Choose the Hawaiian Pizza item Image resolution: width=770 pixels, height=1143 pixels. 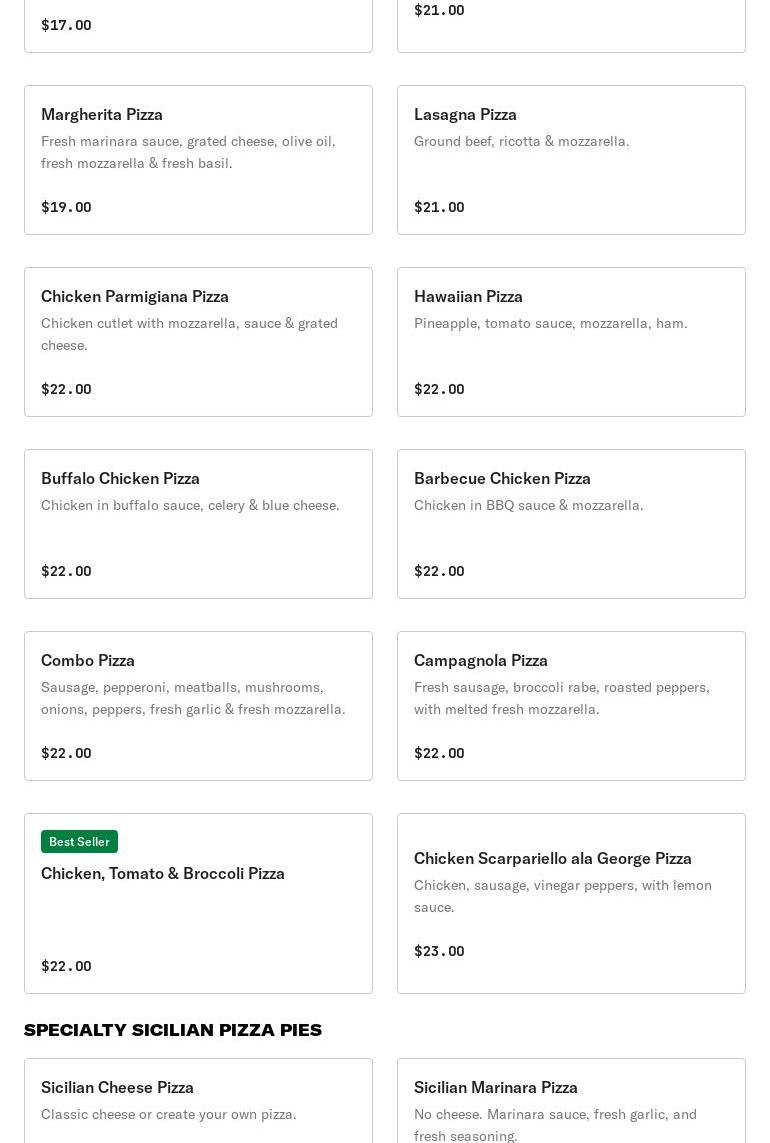point(571,341)
